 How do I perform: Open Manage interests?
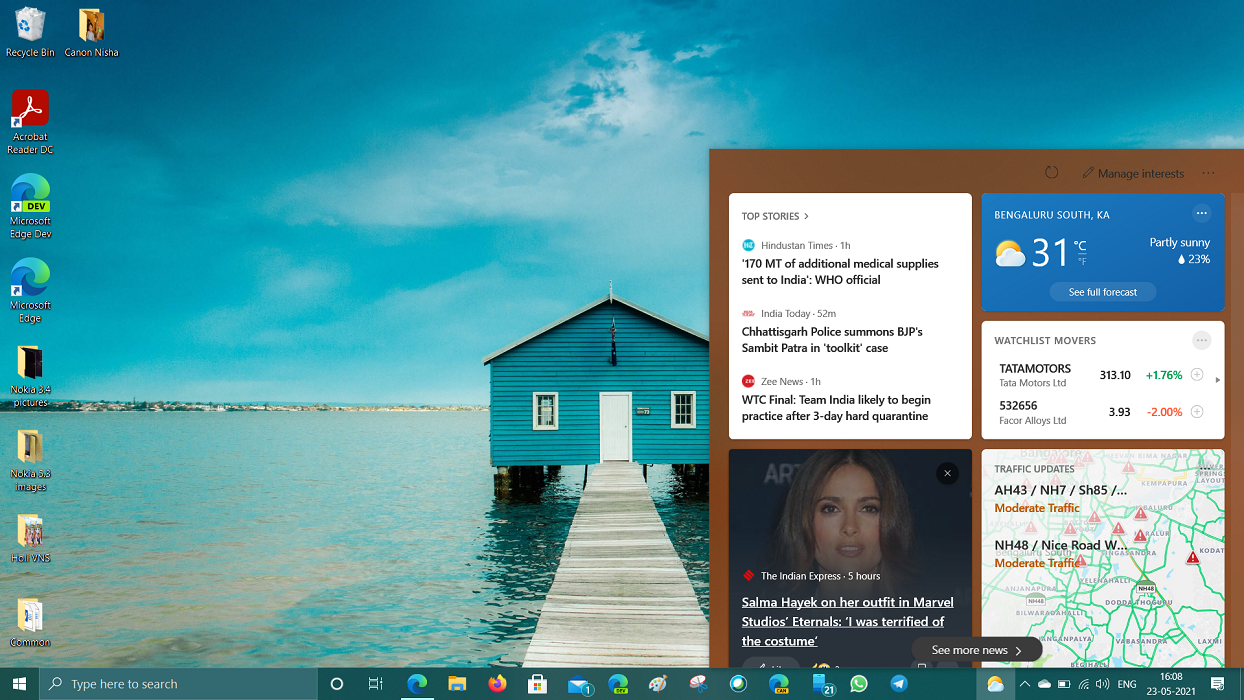1133,172
